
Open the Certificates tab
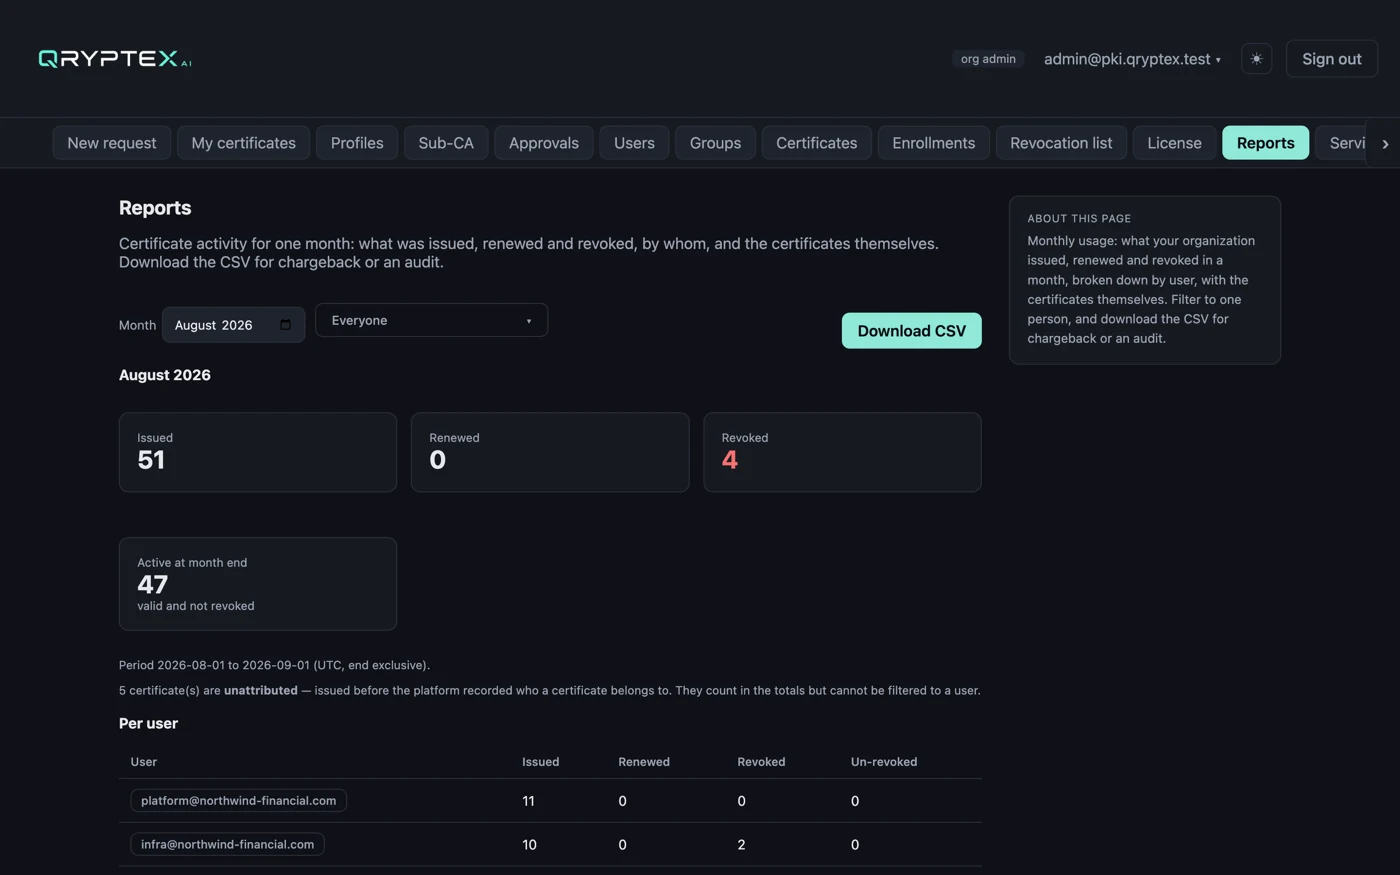pos(816,143)
